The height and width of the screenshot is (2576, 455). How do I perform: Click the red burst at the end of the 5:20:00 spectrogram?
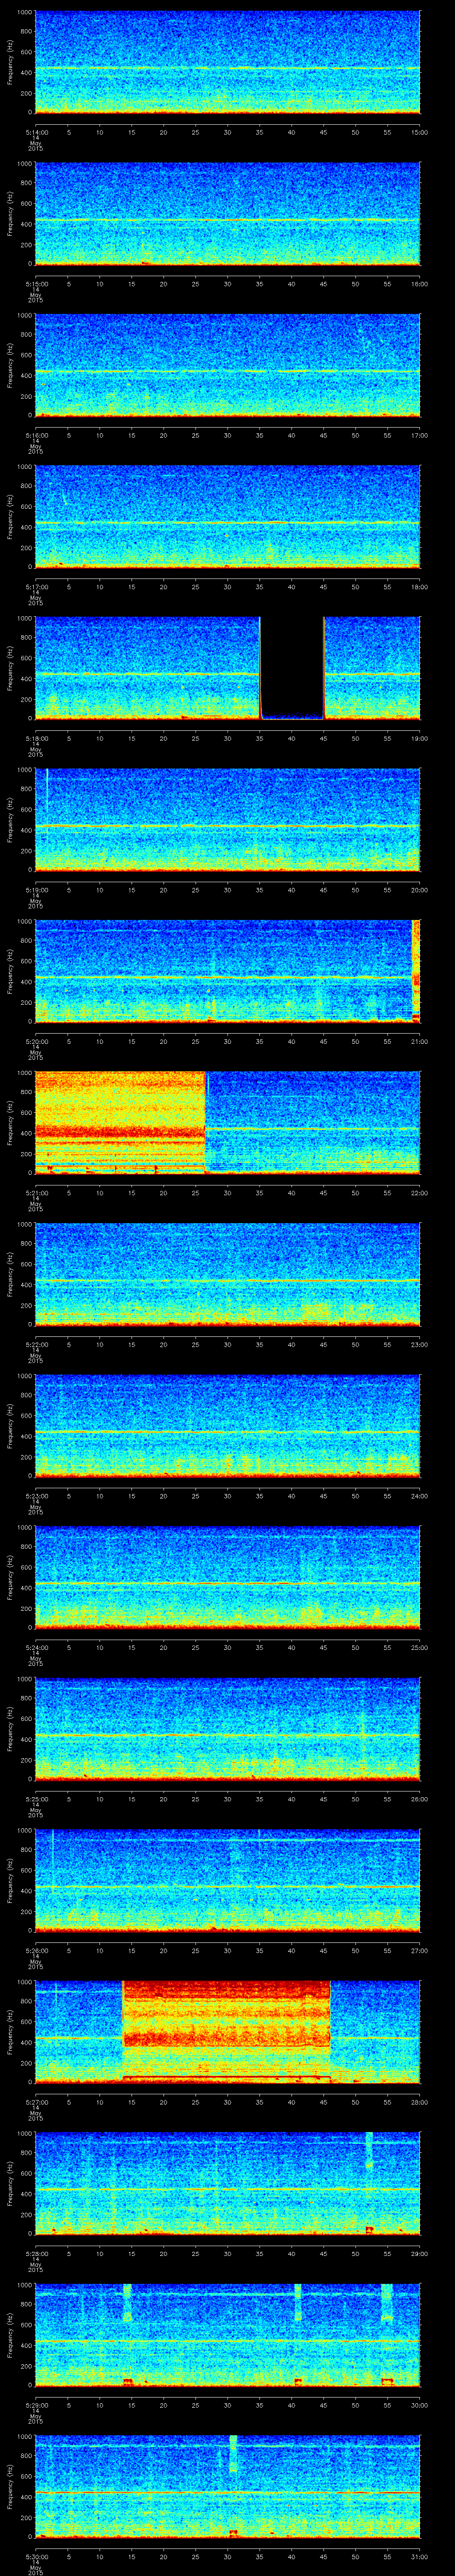pos(416,970)
